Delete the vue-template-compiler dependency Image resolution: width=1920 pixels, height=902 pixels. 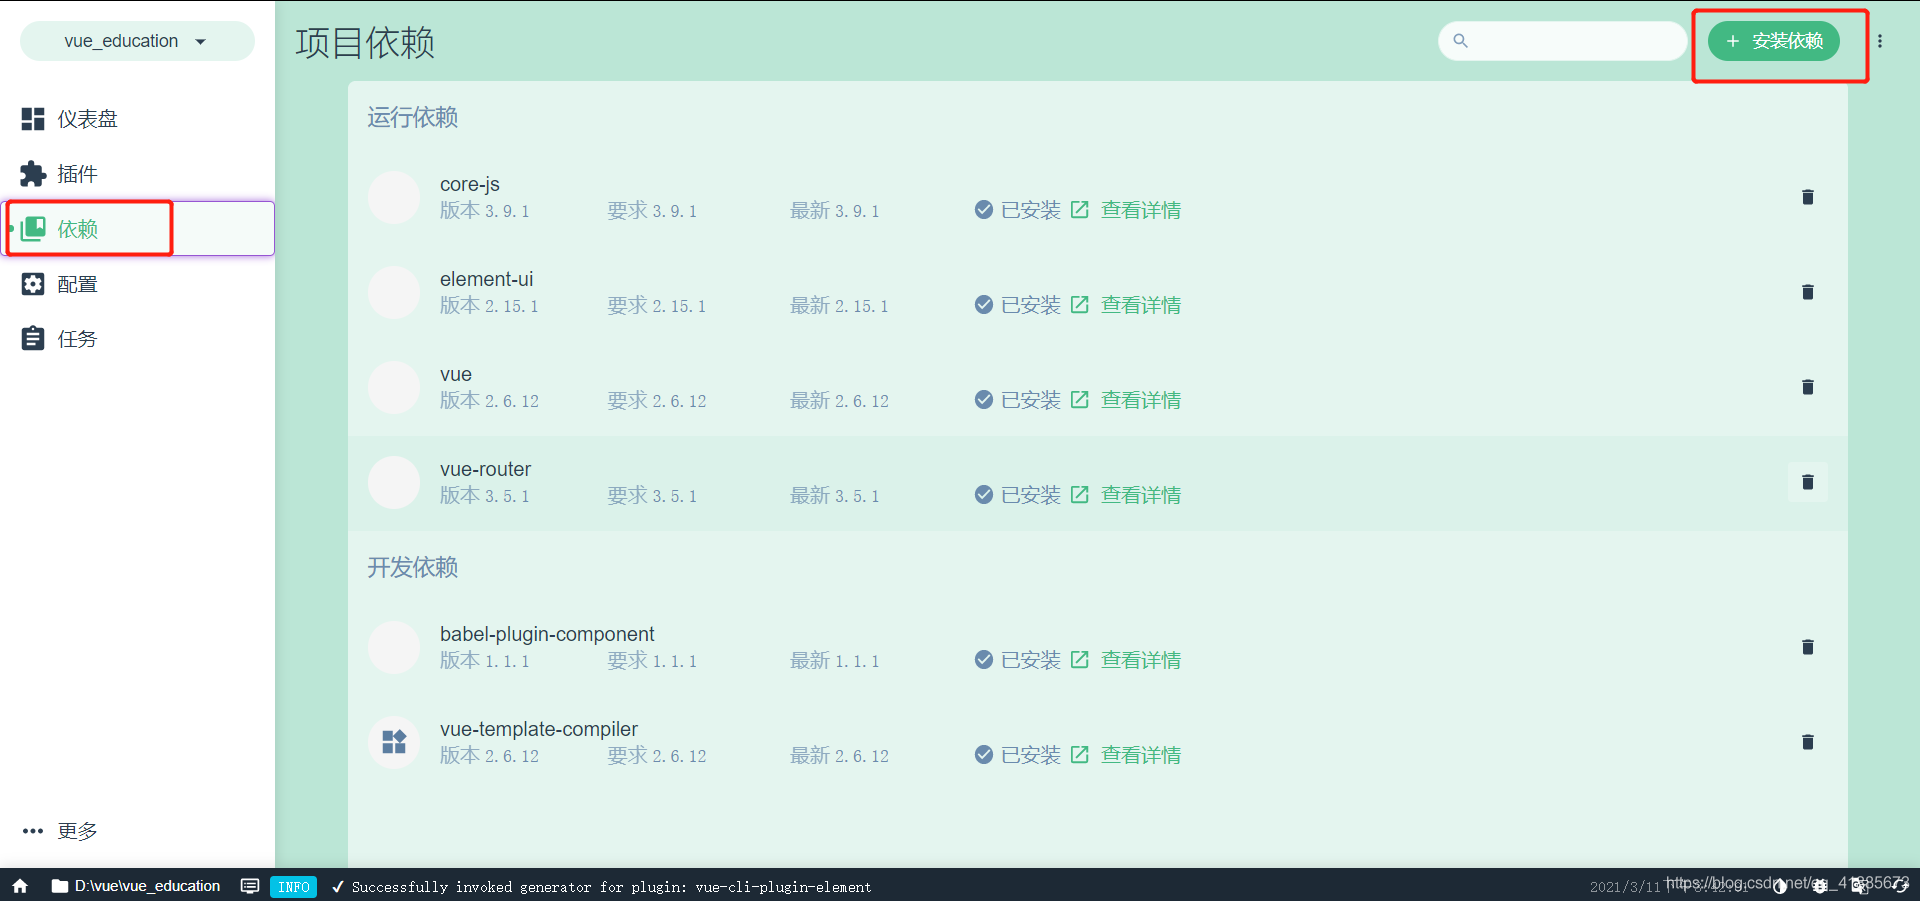(1808, 742)
